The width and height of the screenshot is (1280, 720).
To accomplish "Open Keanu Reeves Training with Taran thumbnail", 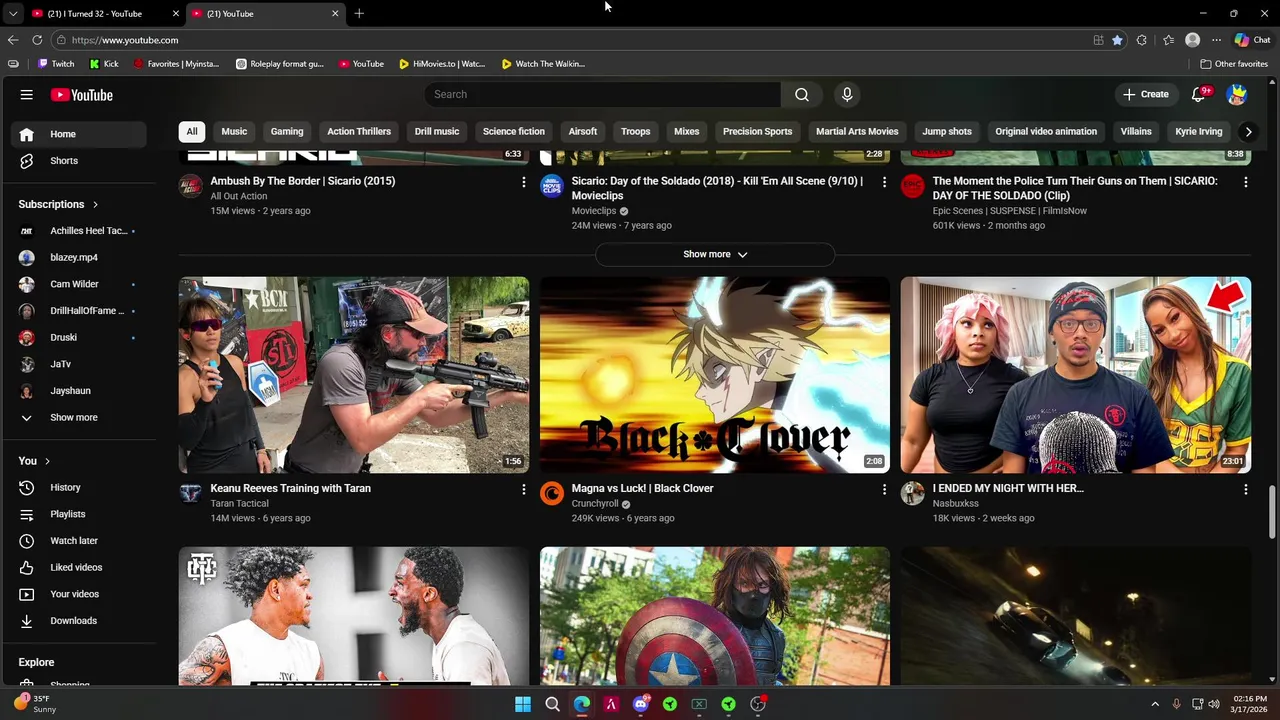I will [x=354, y=375].
